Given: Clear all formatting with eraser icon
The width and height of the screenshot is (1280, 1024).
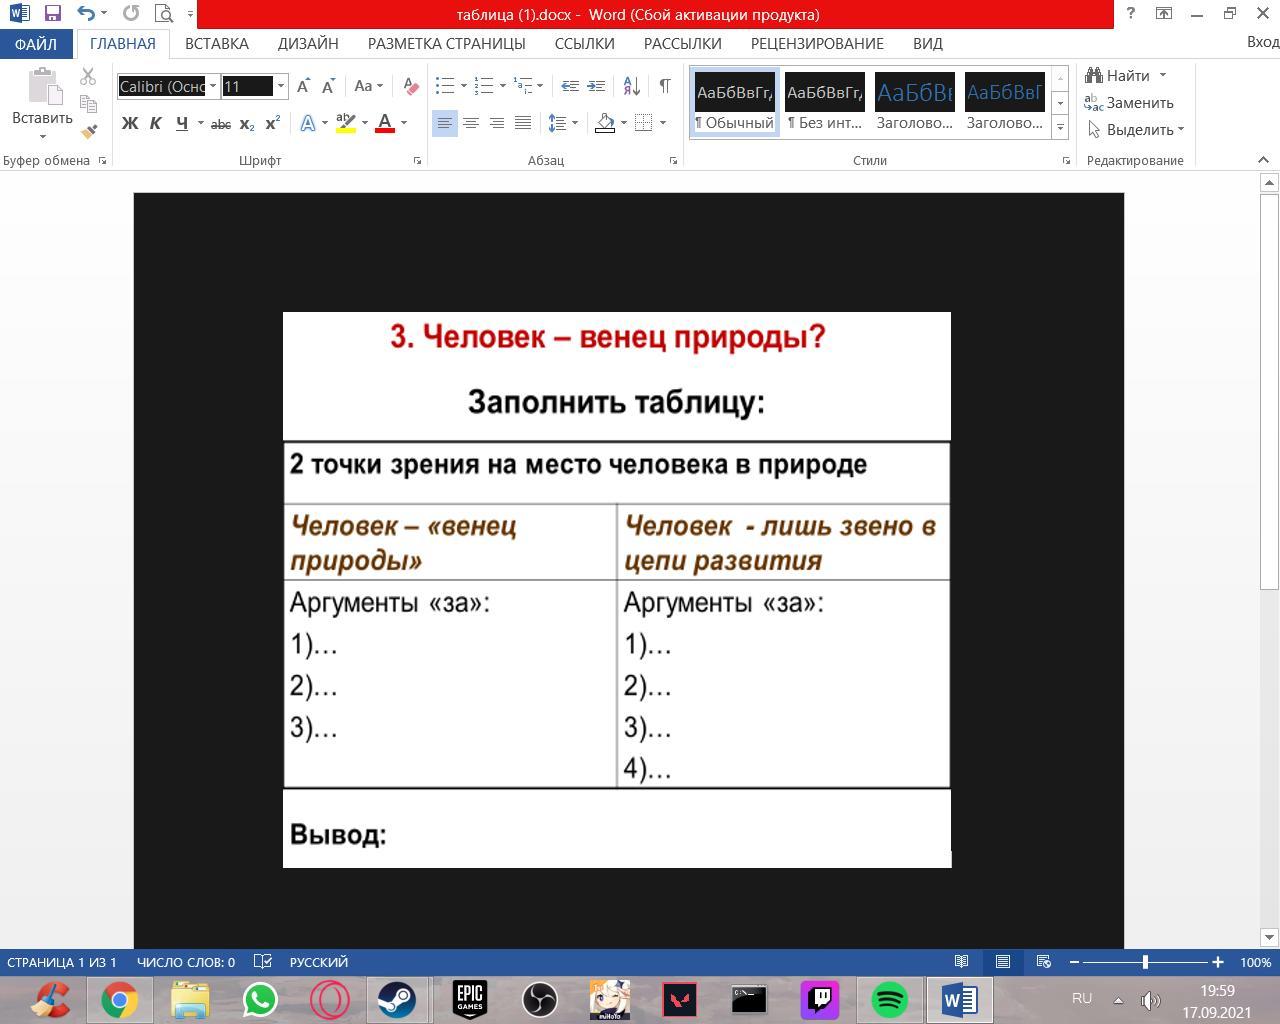Looking at the screenshot, I should click(x=410, y=86).
